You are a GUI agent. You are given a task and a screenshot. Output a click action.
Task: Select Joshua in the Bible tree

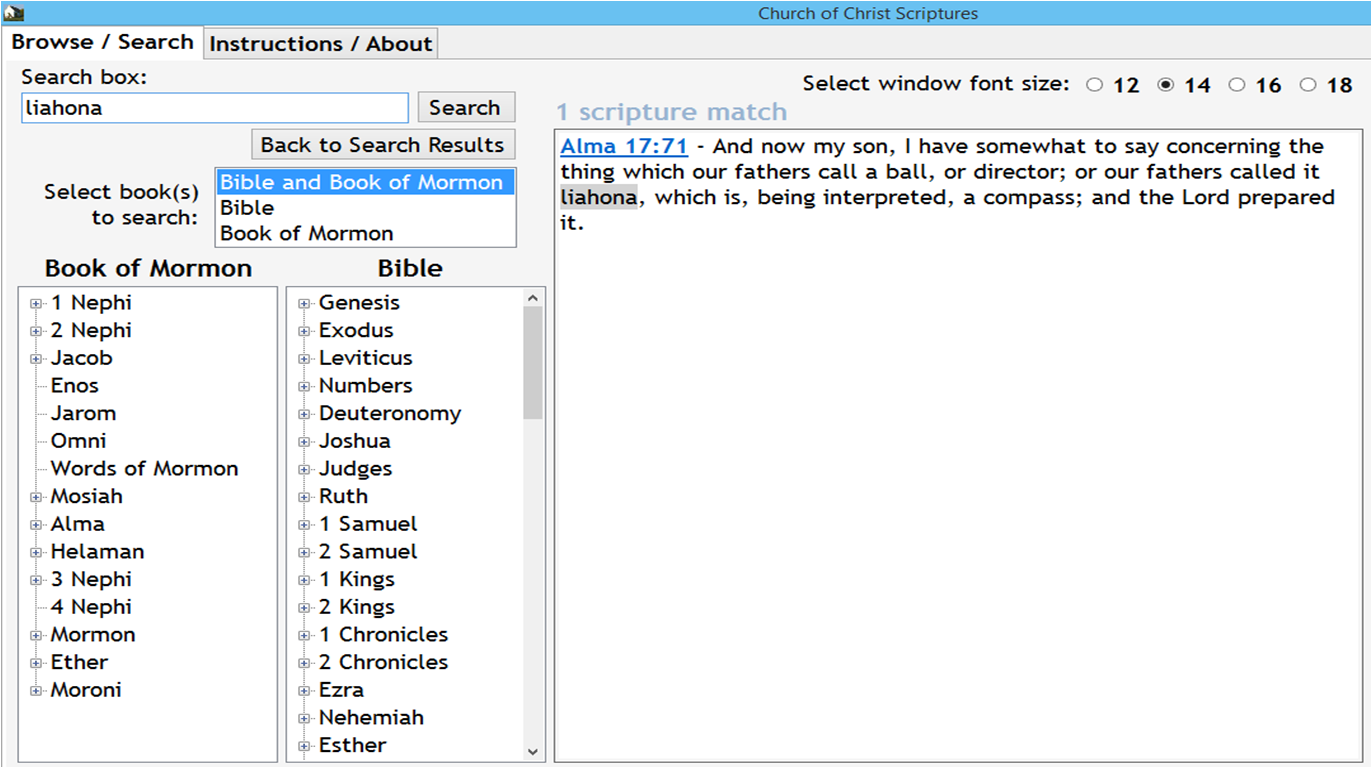click(355, 441)
